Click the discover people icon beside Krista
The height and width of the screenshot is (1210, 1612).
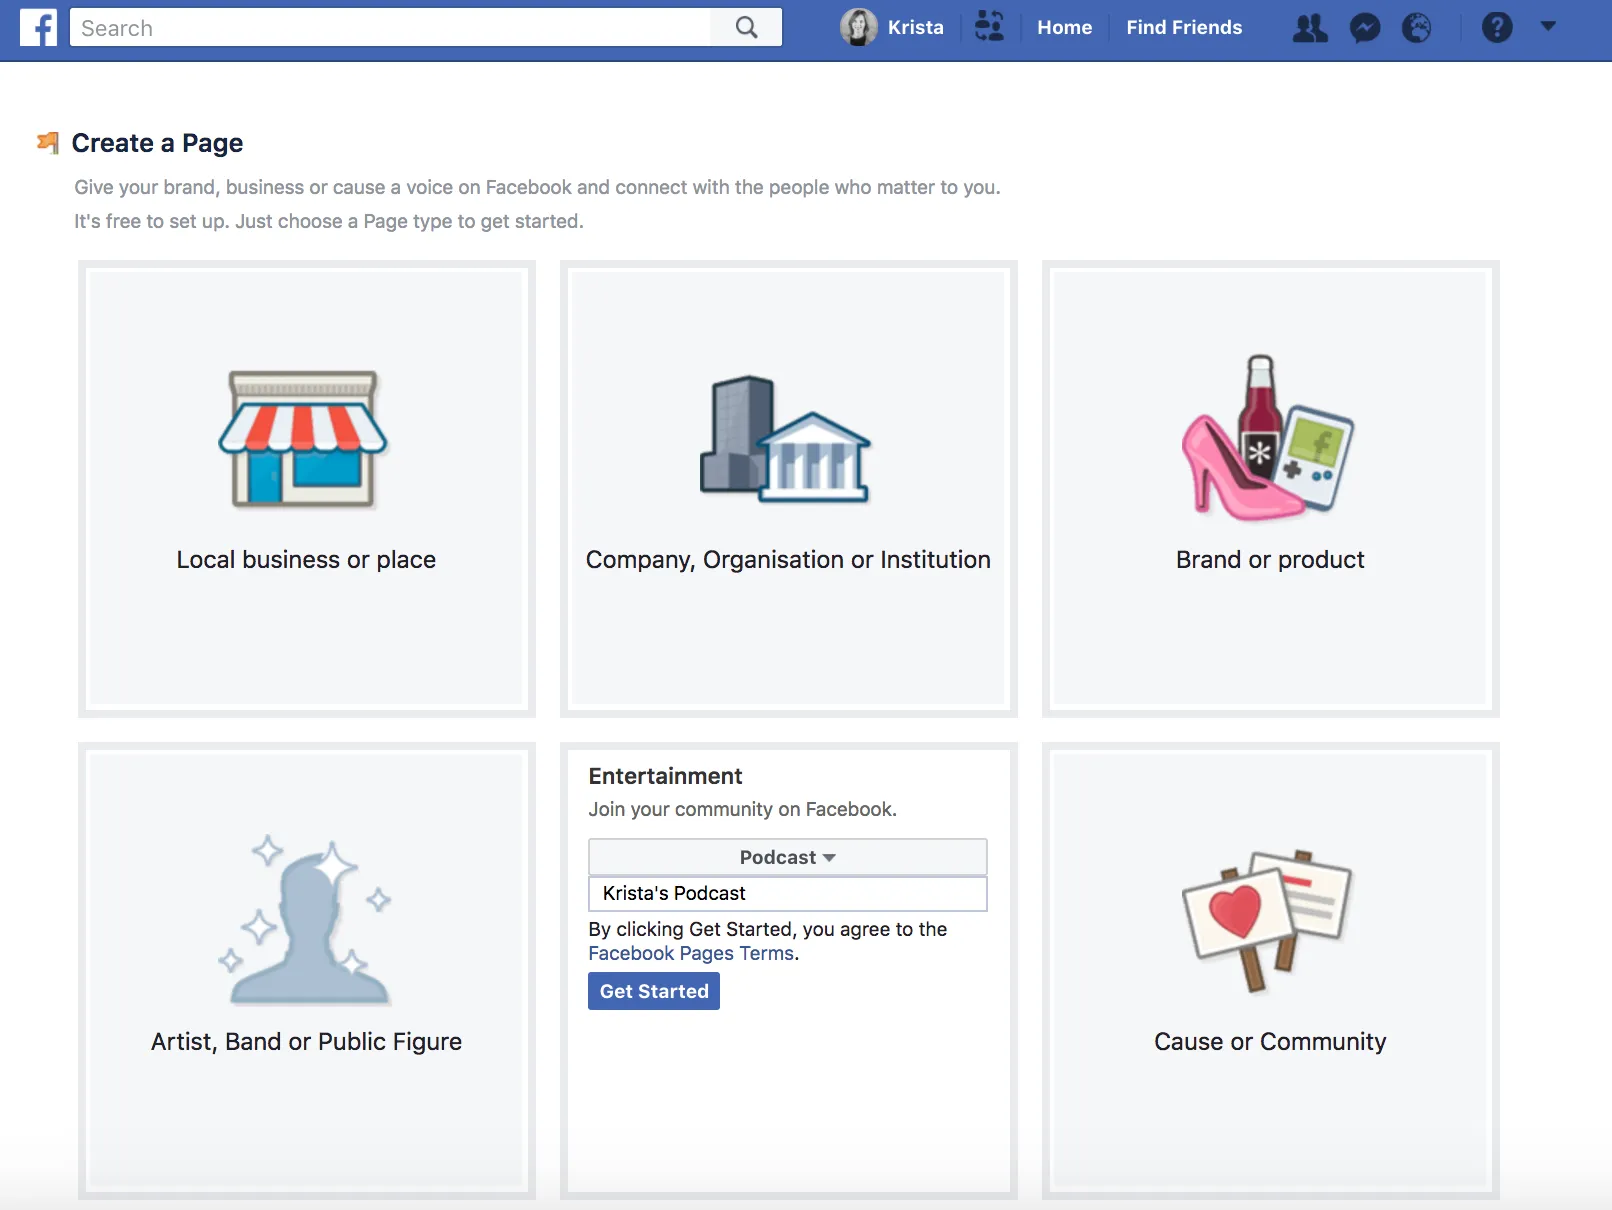tap(989, 27)
